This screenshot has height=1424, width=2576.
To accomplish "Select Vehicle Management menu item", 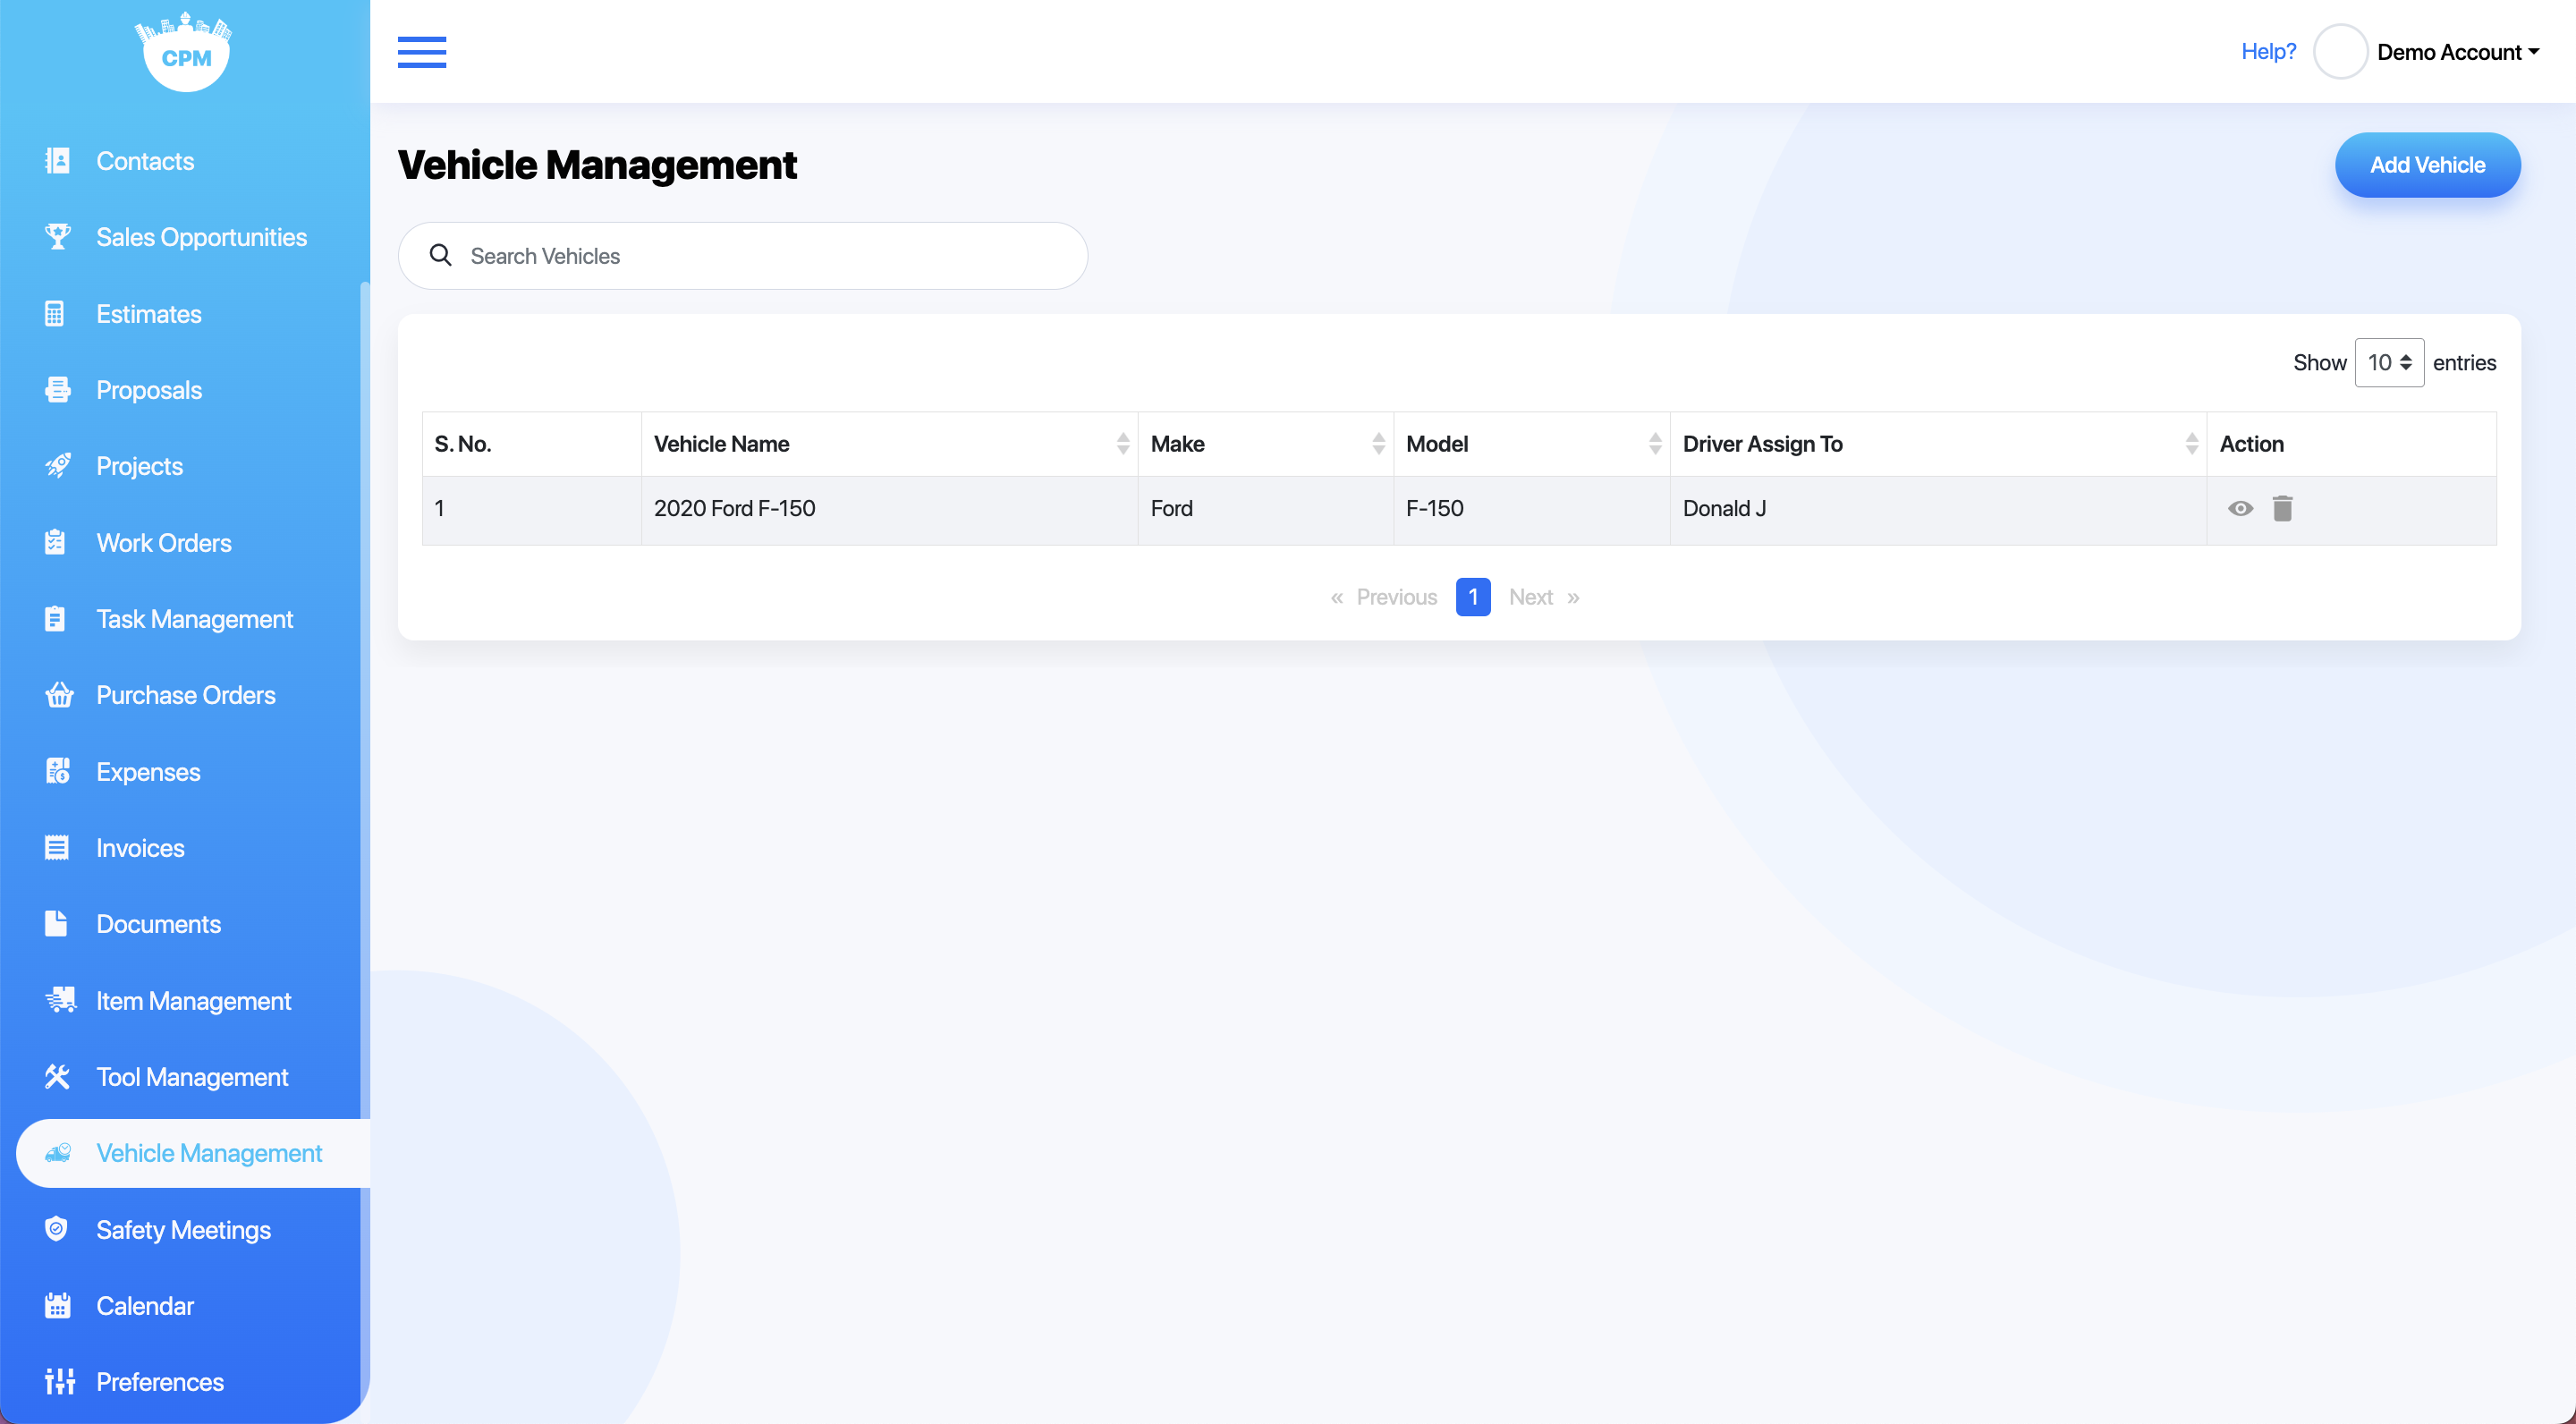I will click(x=193, y=1153).
